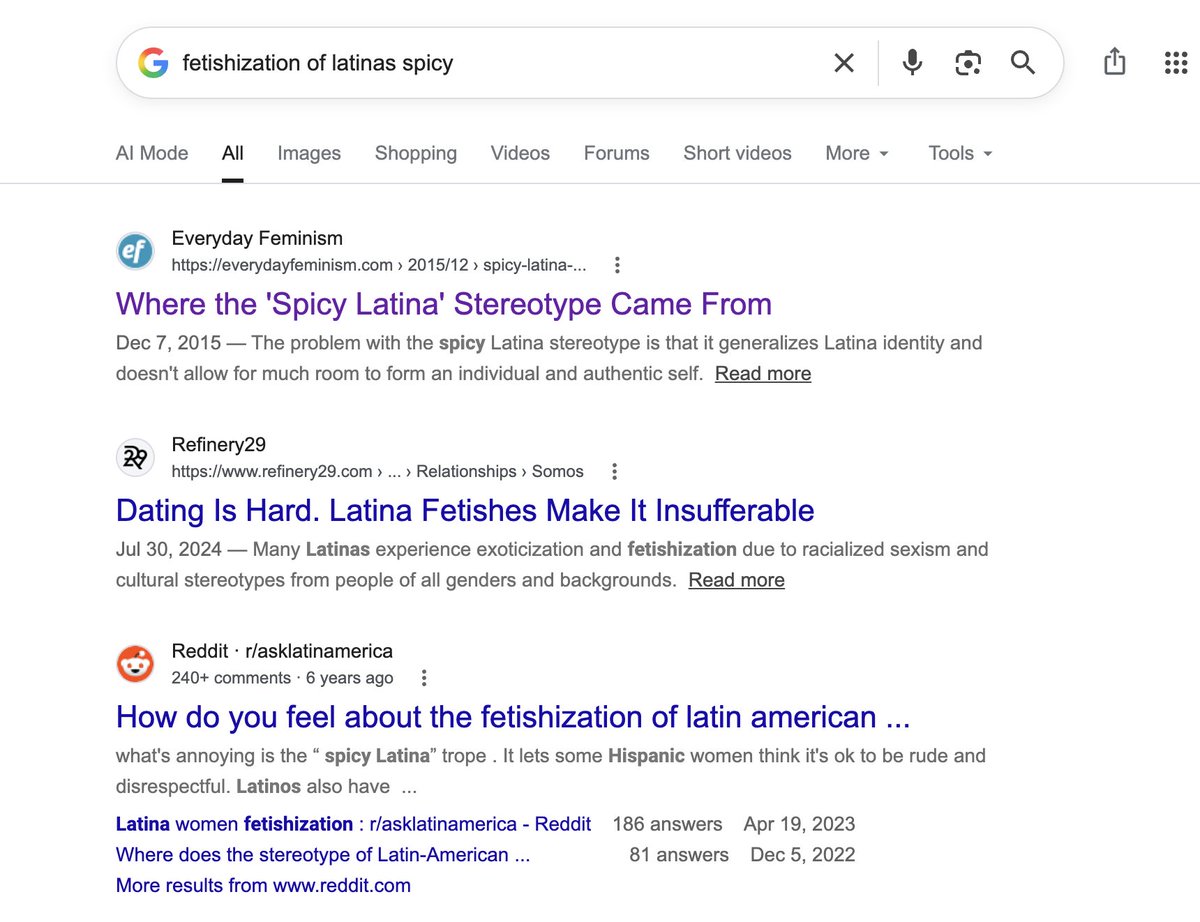Click the 'Everyday Feminism' site name

pyautogui.click(x=257, y=238)
